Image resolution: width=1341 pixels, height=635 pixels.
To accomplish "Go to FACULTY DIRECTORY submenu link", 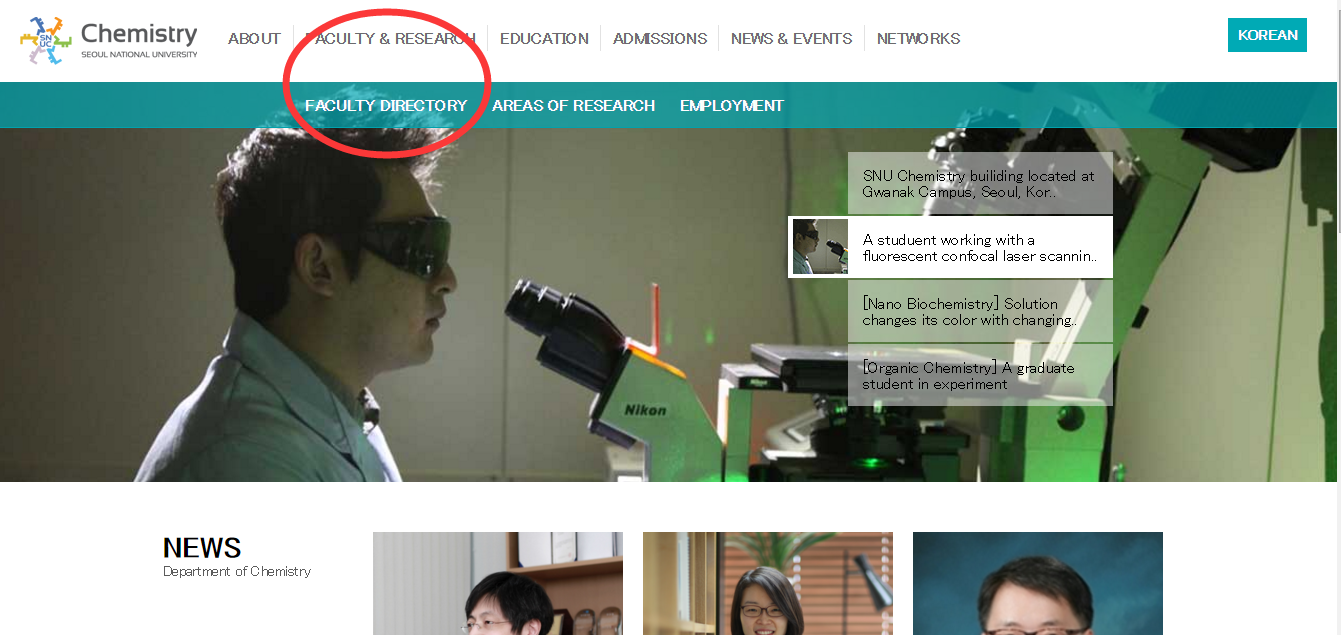I will (x=386, y=106).
